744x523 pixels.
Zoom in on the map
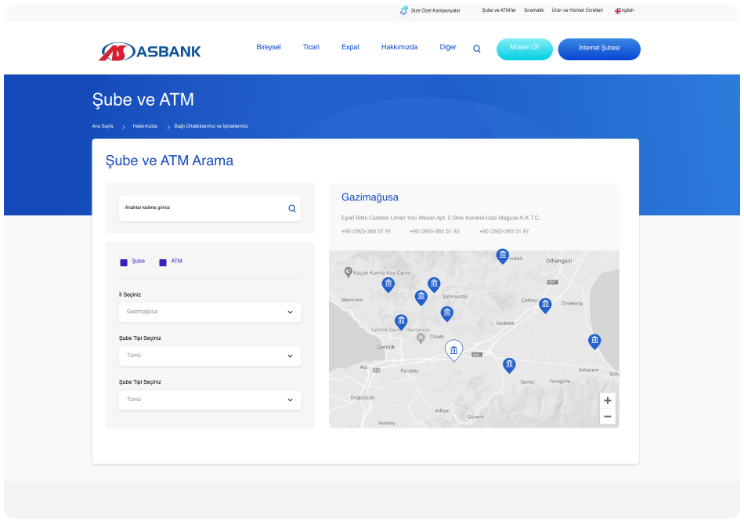607,400
